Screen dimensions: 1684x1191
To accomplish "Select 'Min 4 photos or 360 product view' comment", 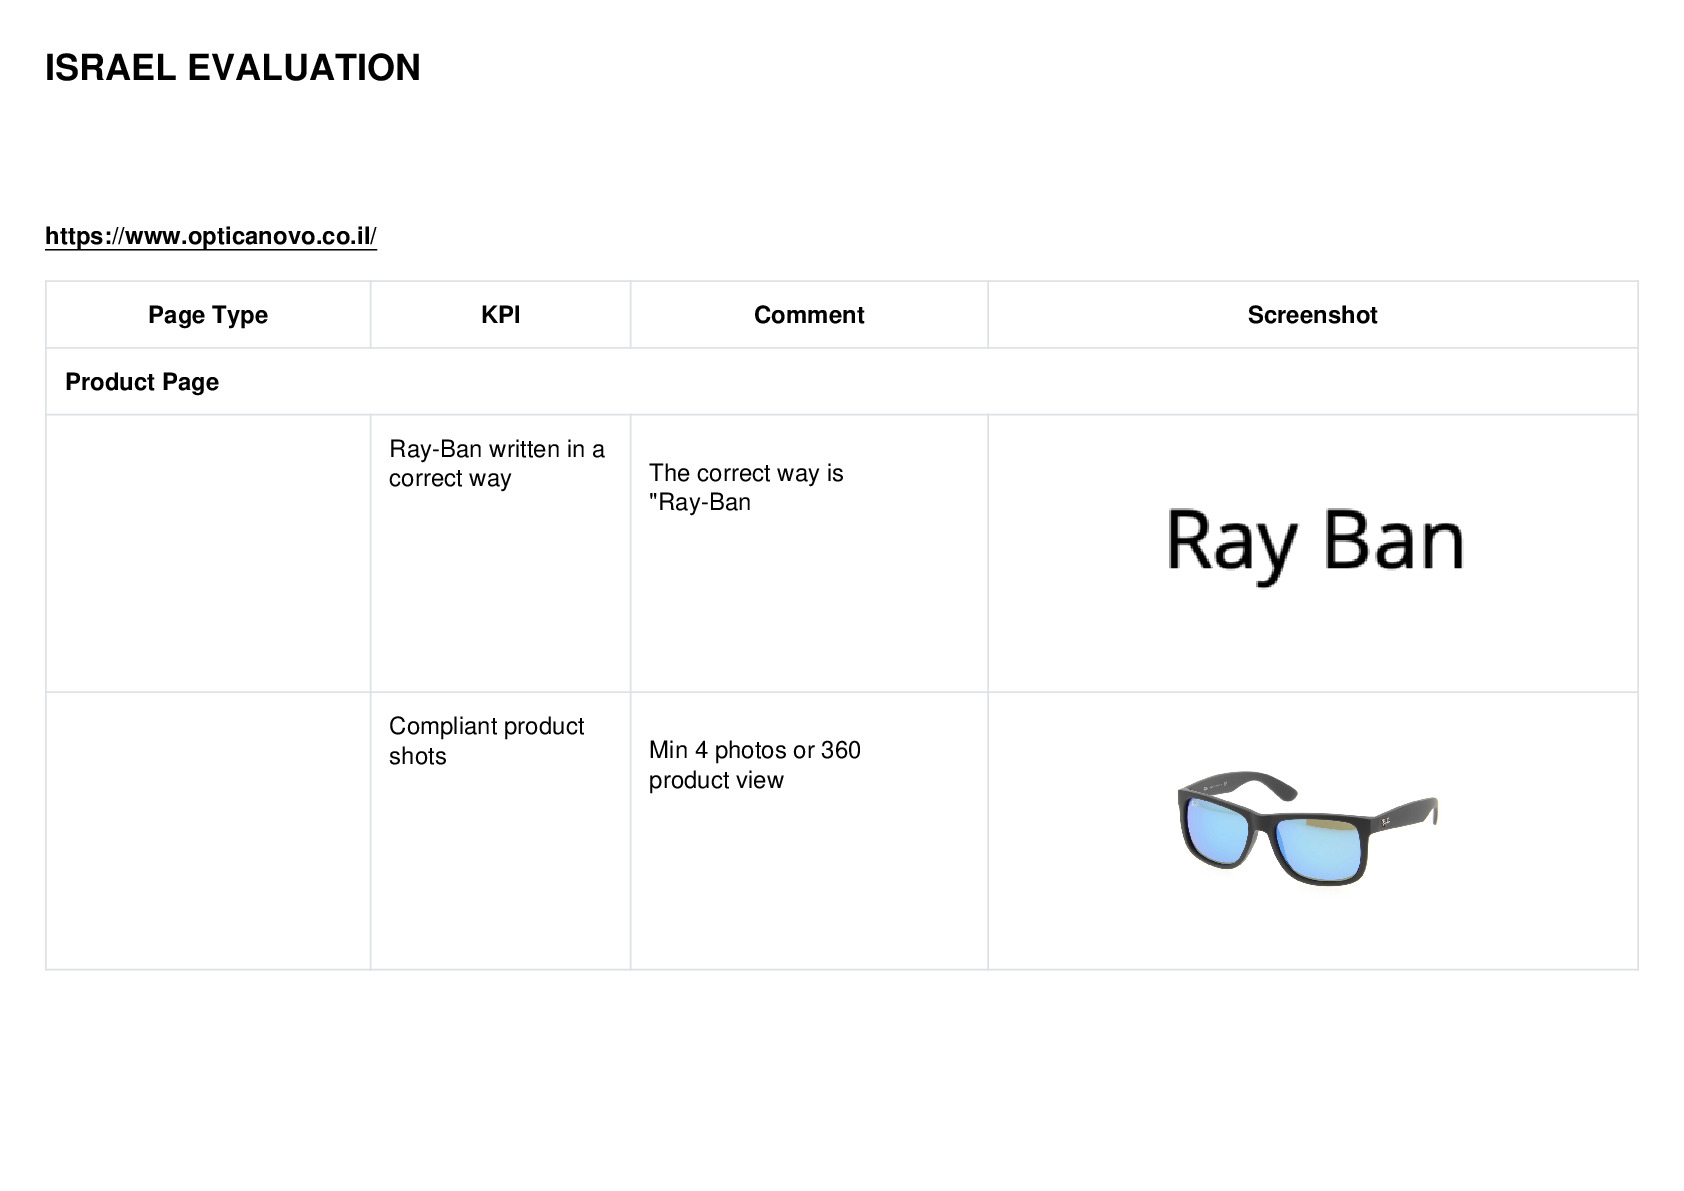I will pyautogui.click(x=755, y=765).
